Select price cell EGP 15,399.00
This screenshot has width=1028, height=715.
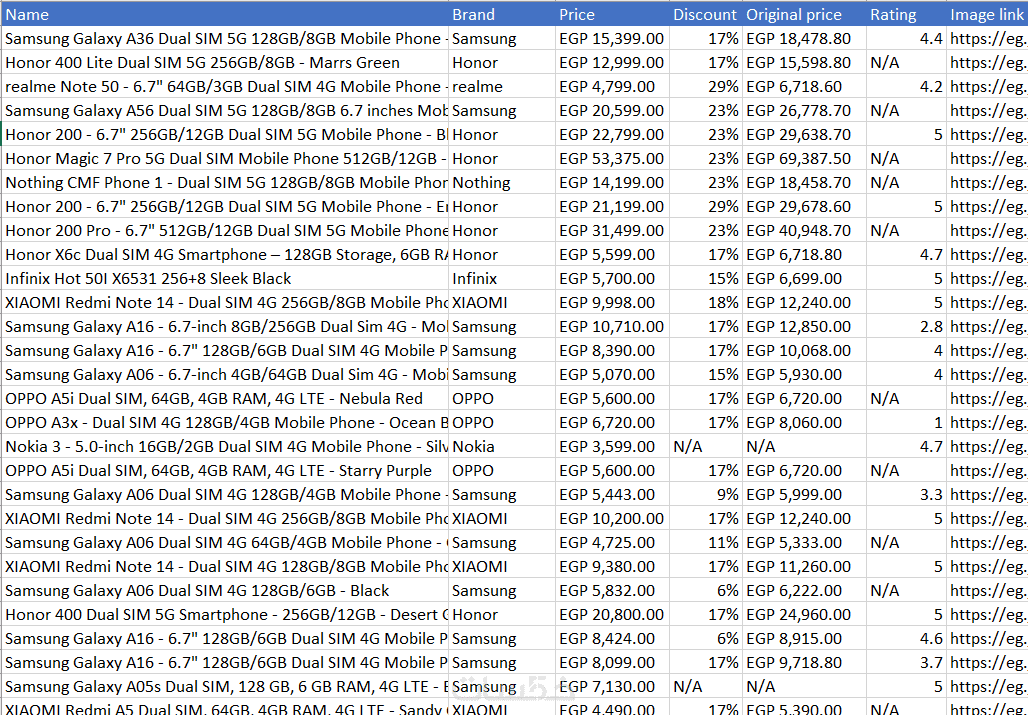(x=612, y=39)
